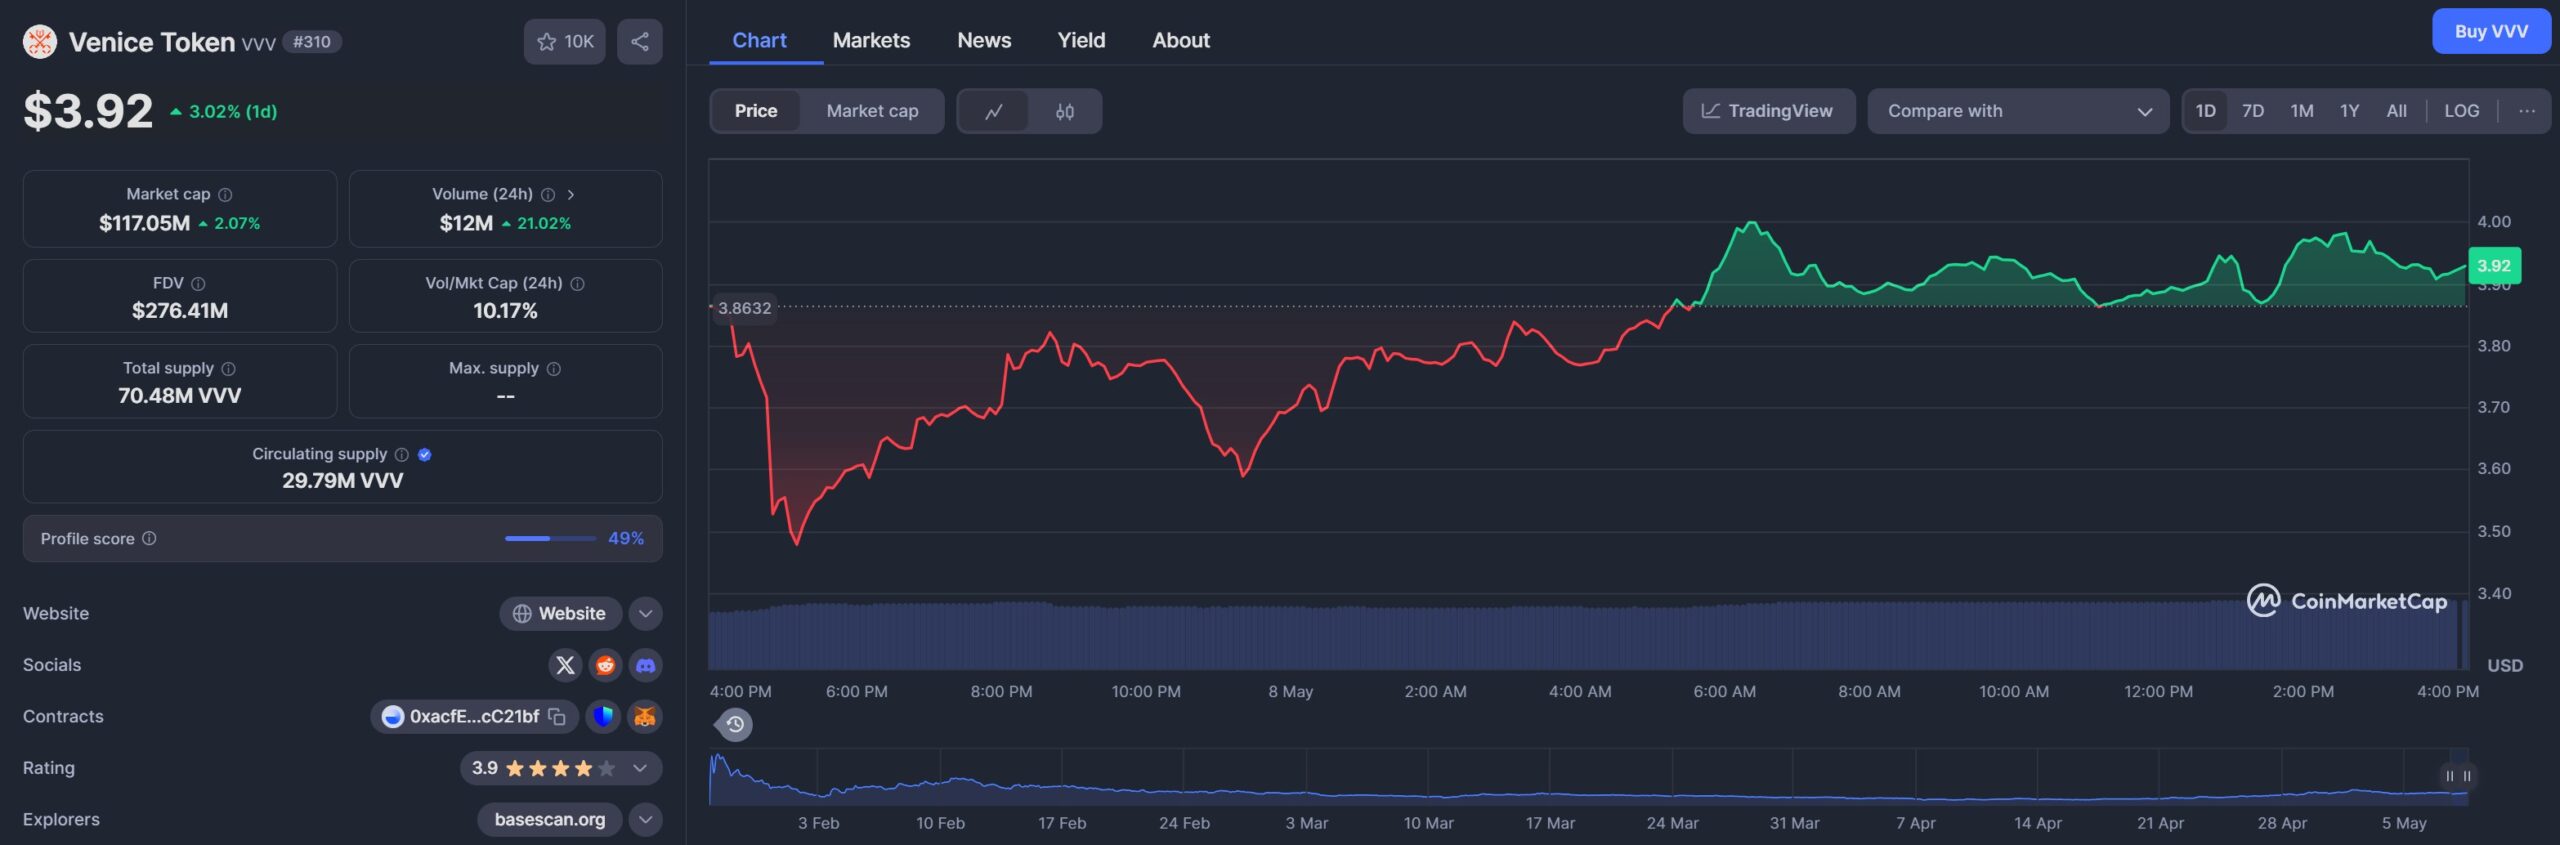The image size is (2560, 845).
Task: Click the circulating supply 29.79M VVV
Action: [x=342, y=481]
